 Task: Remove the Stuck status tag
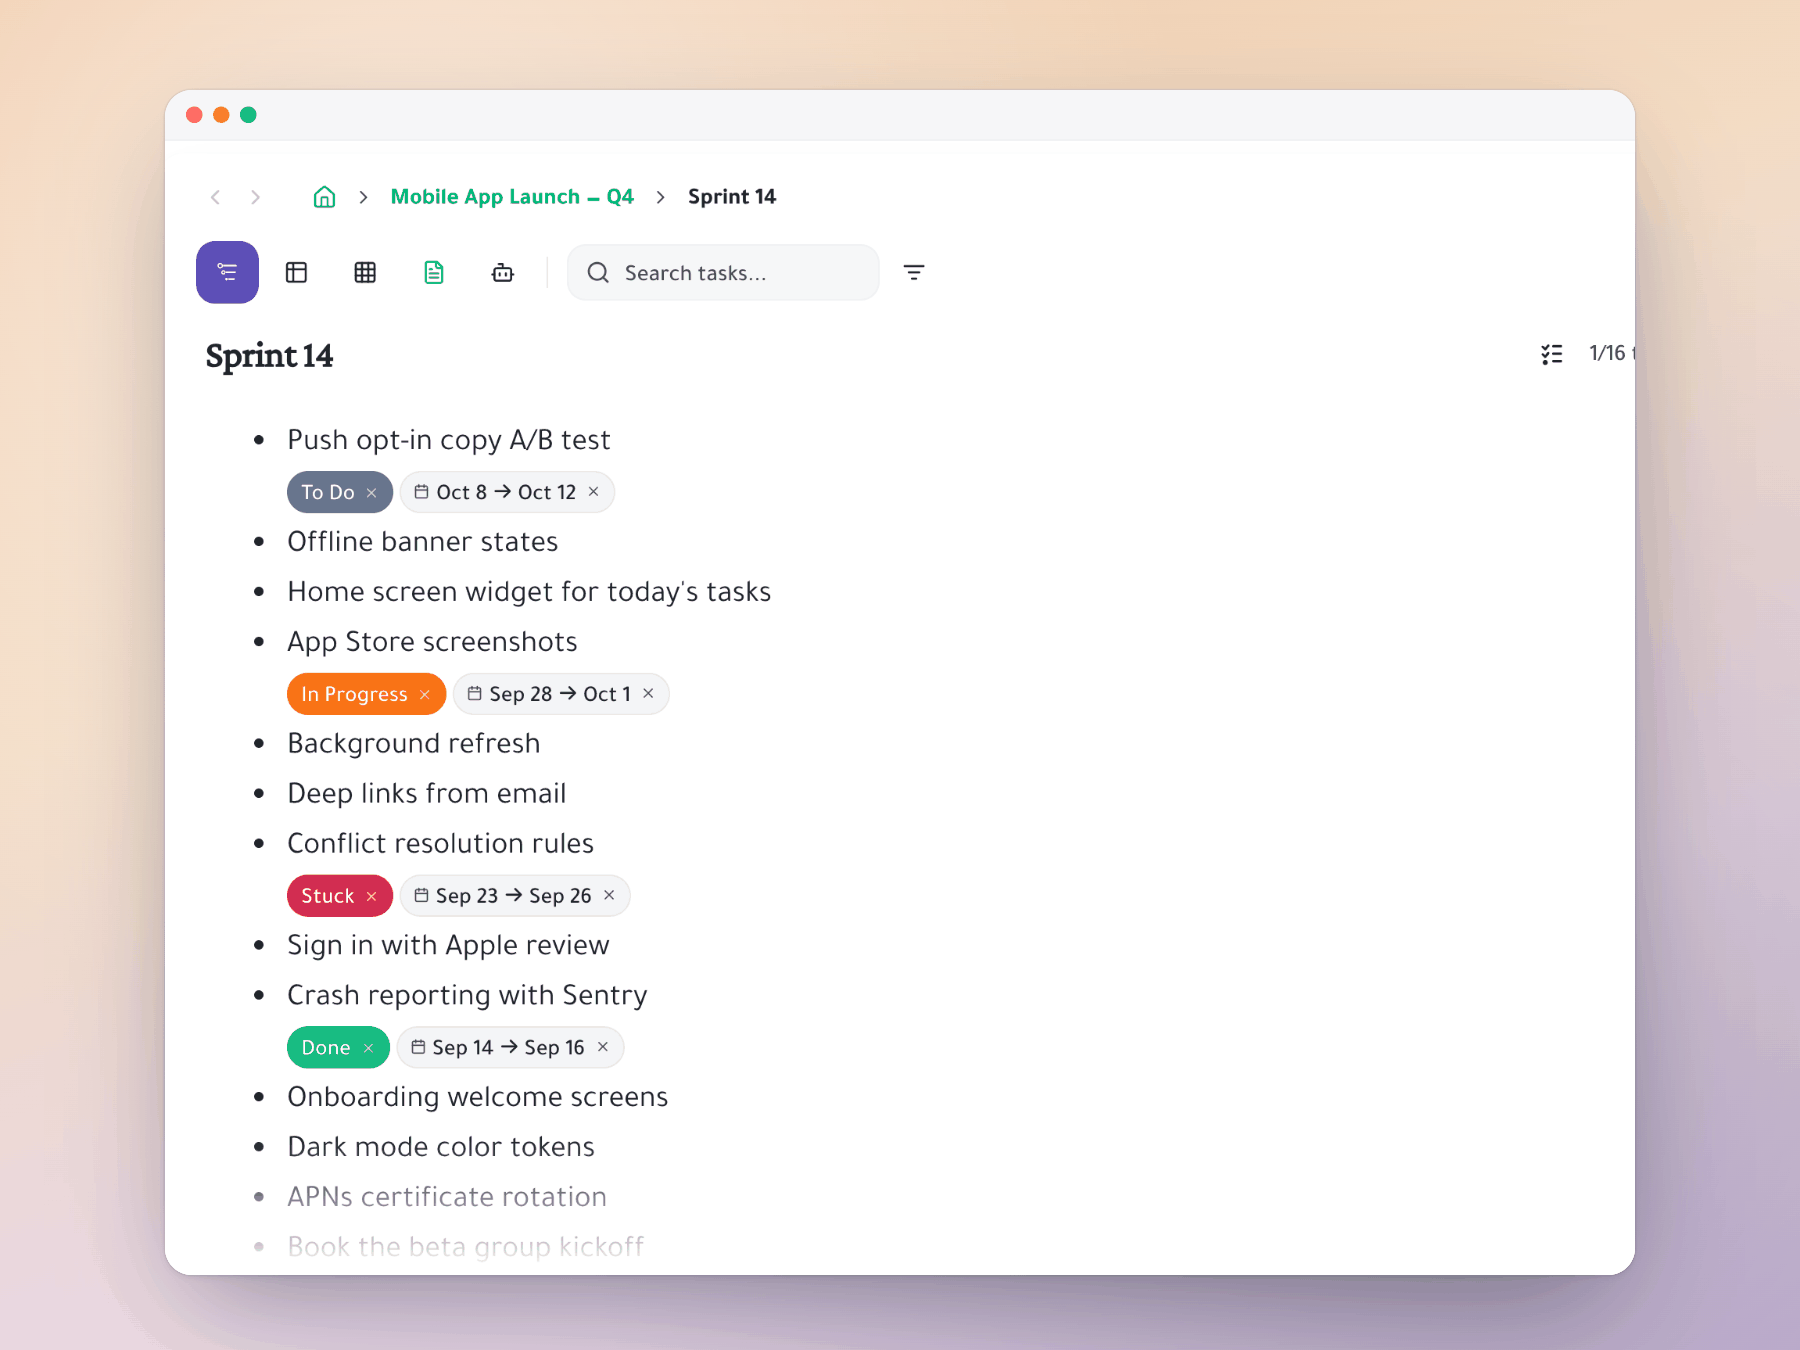[x=372, y=897]
